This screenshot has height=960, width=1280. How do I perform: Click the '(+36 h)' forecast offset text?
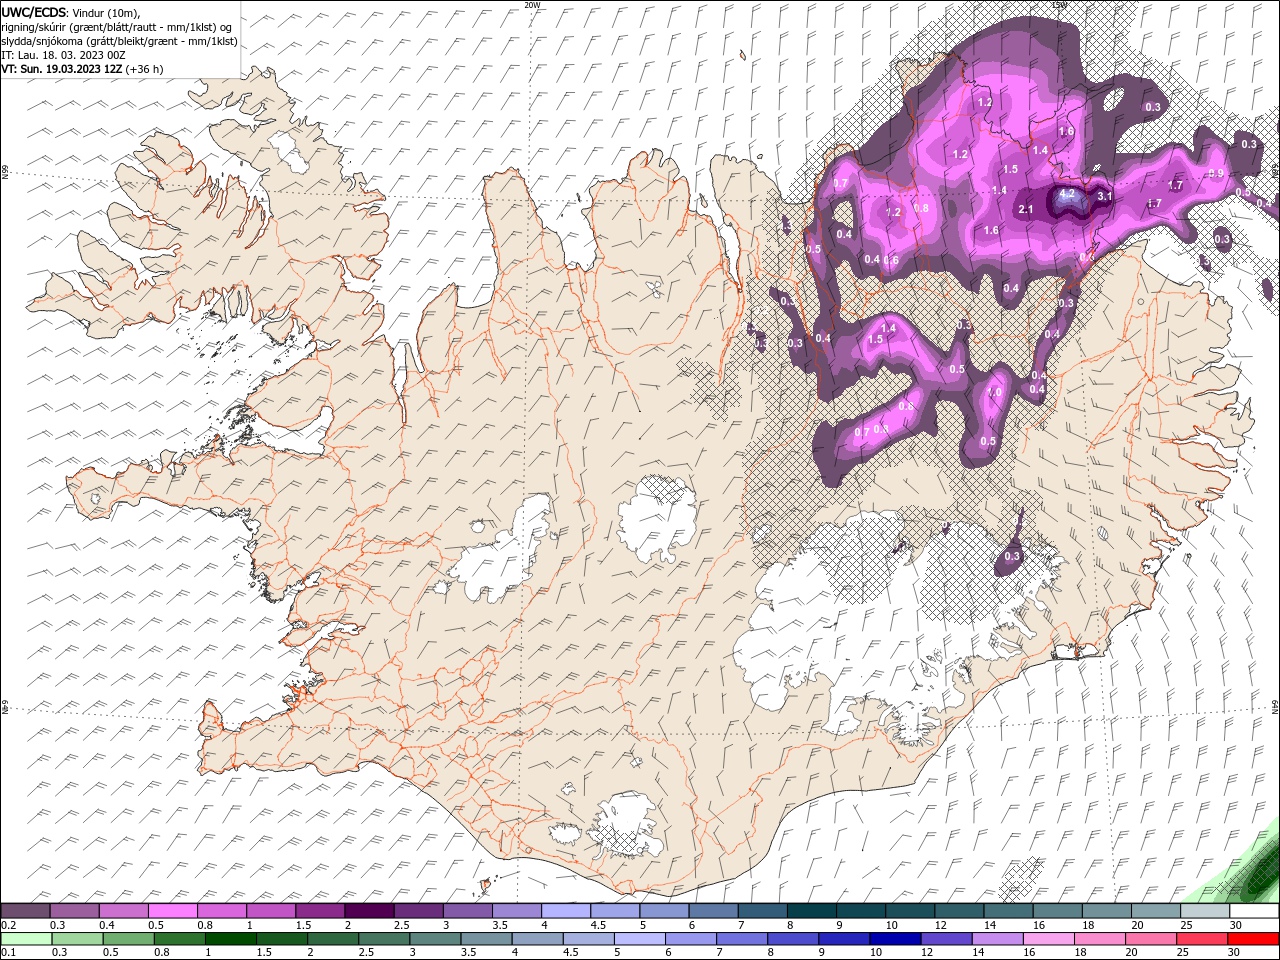(x=145, y=69)
